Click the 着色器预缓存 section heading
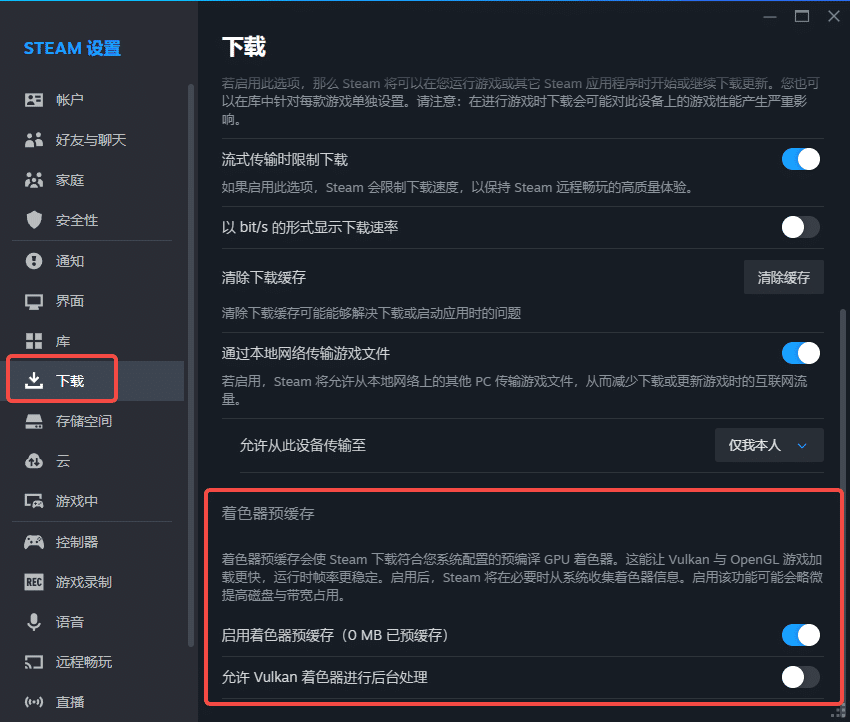Image resolution: width=850 pixels, height=722 pixels. 268,513
